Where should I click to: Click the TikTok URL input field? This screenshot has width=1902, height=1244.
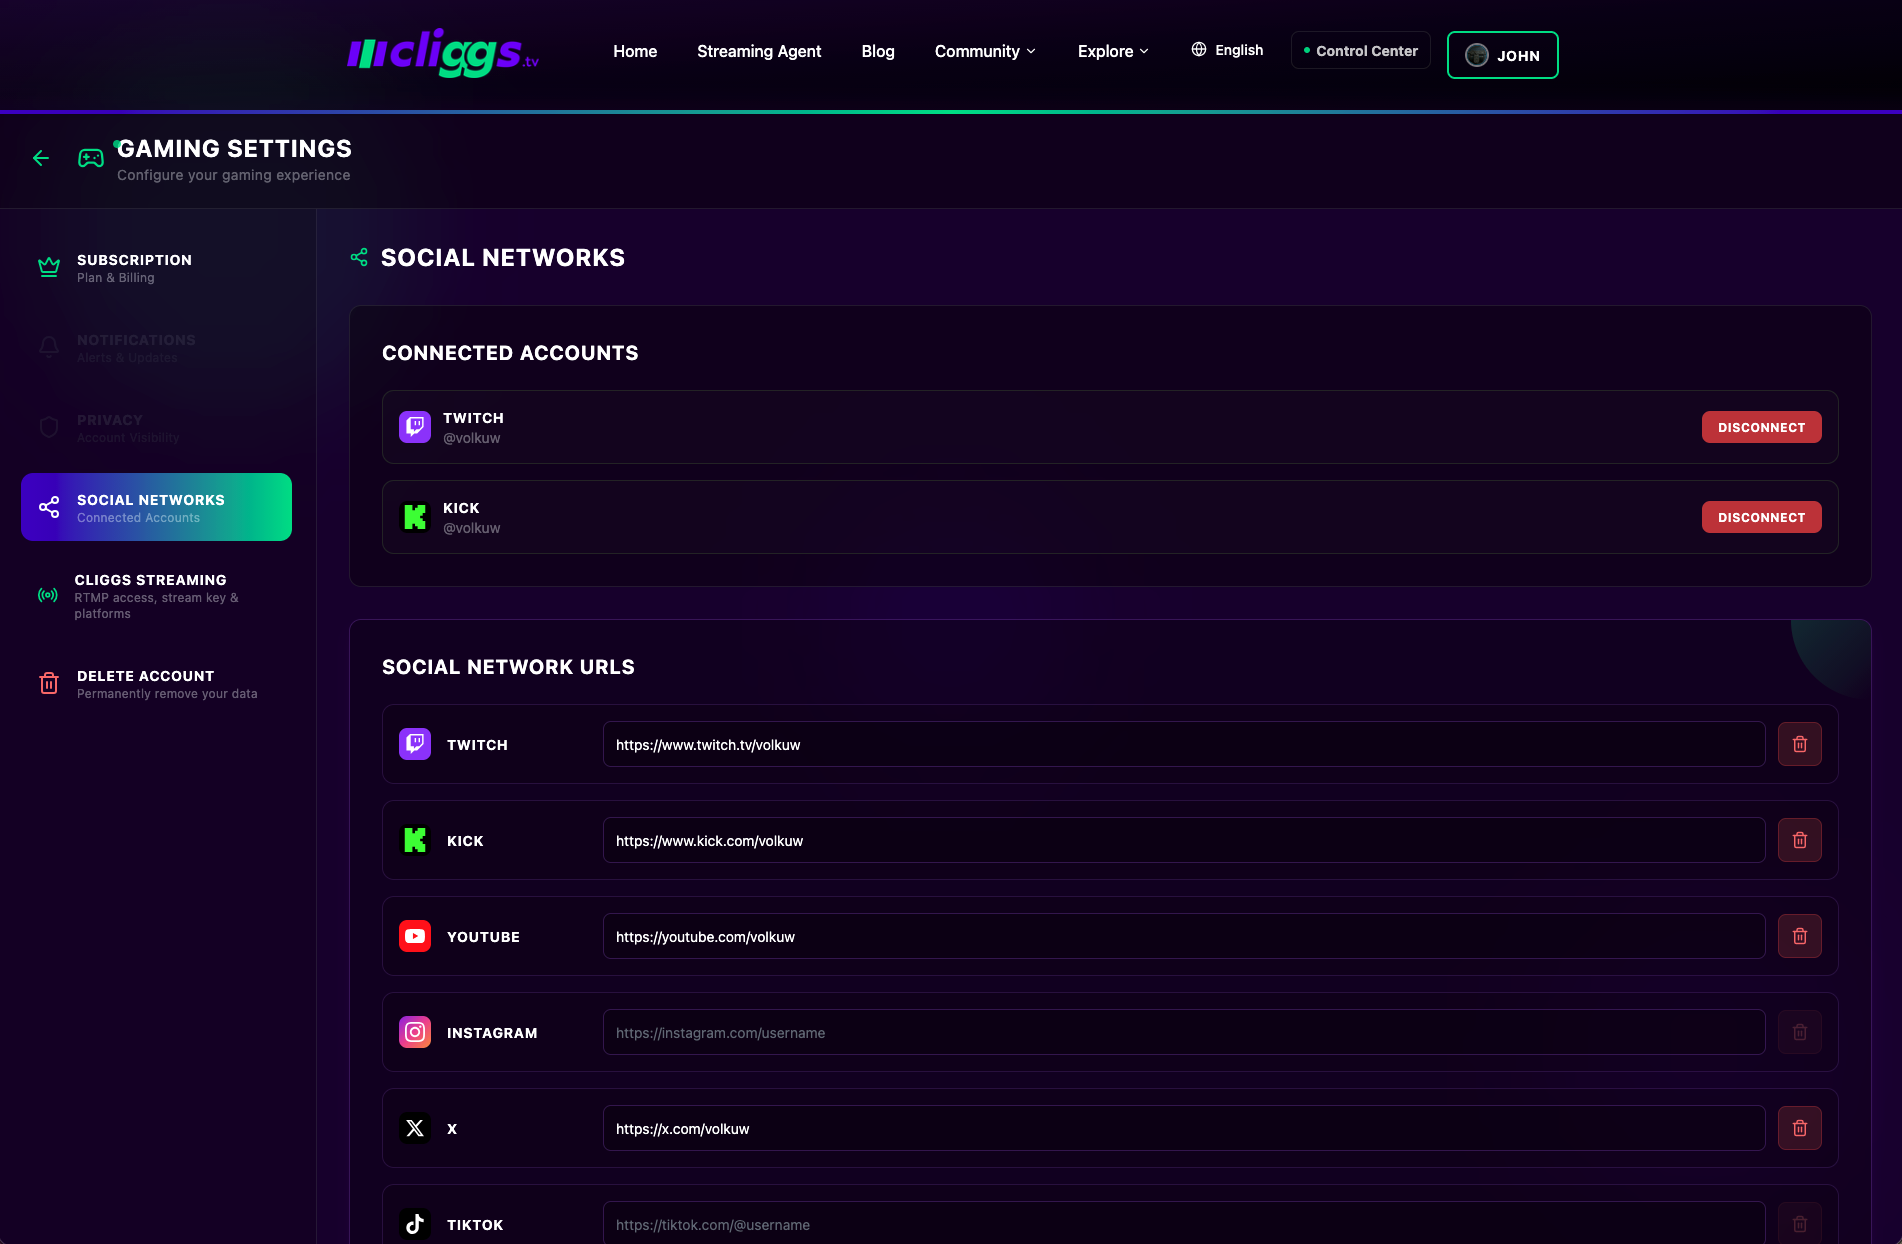[x=1184, y=1223]
